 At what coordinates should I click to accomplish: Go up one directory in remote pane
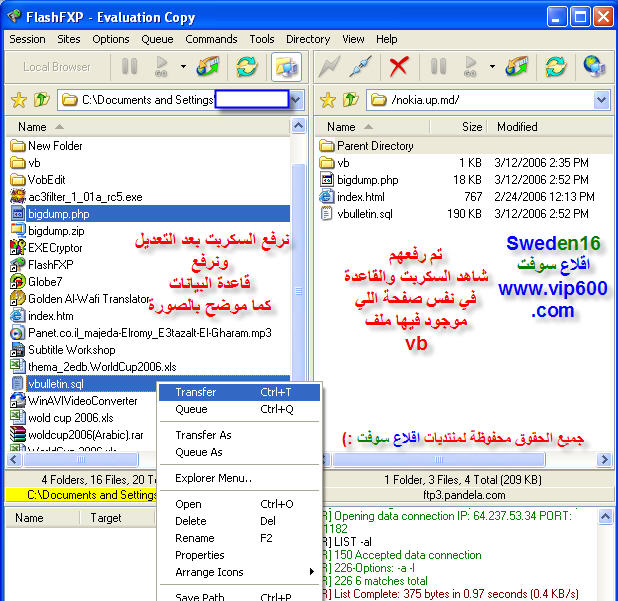click(x=350, y=100)
